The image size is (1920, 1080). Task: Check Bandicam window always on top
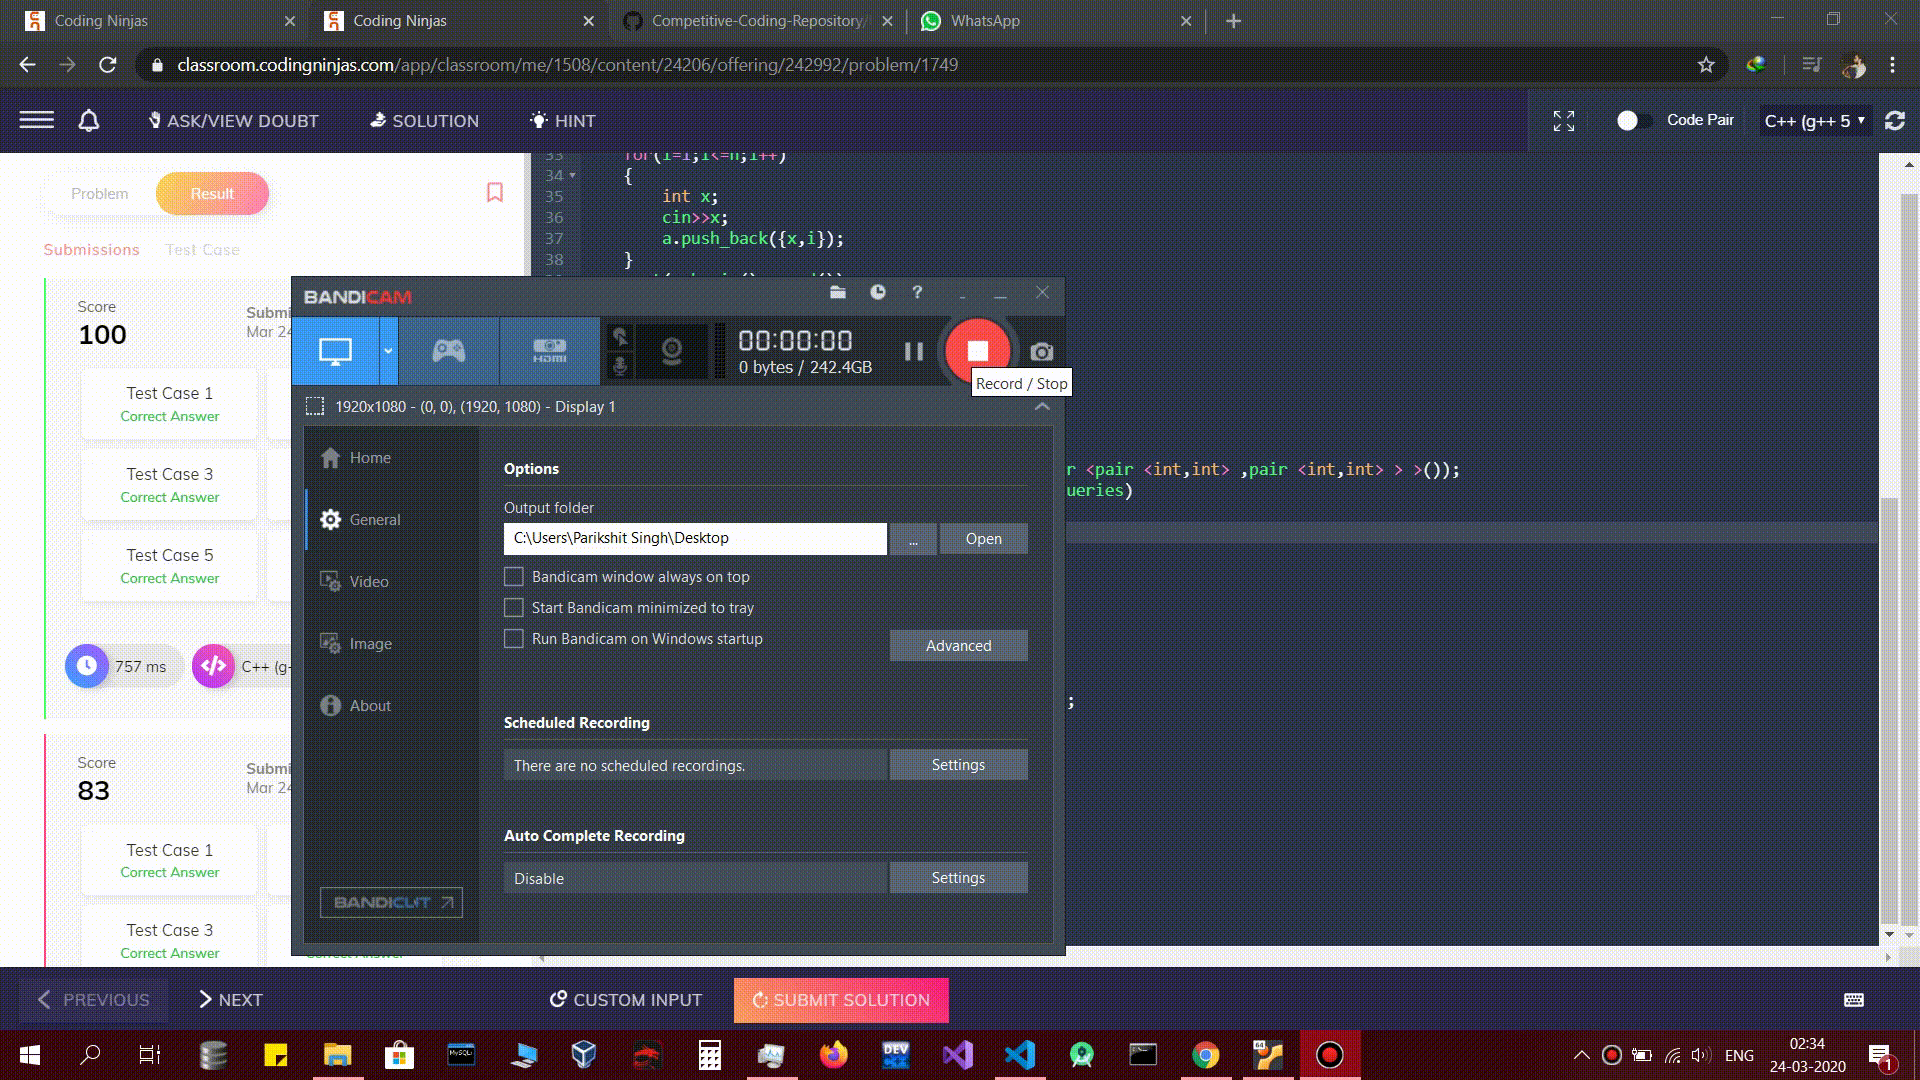pos(514,577)
